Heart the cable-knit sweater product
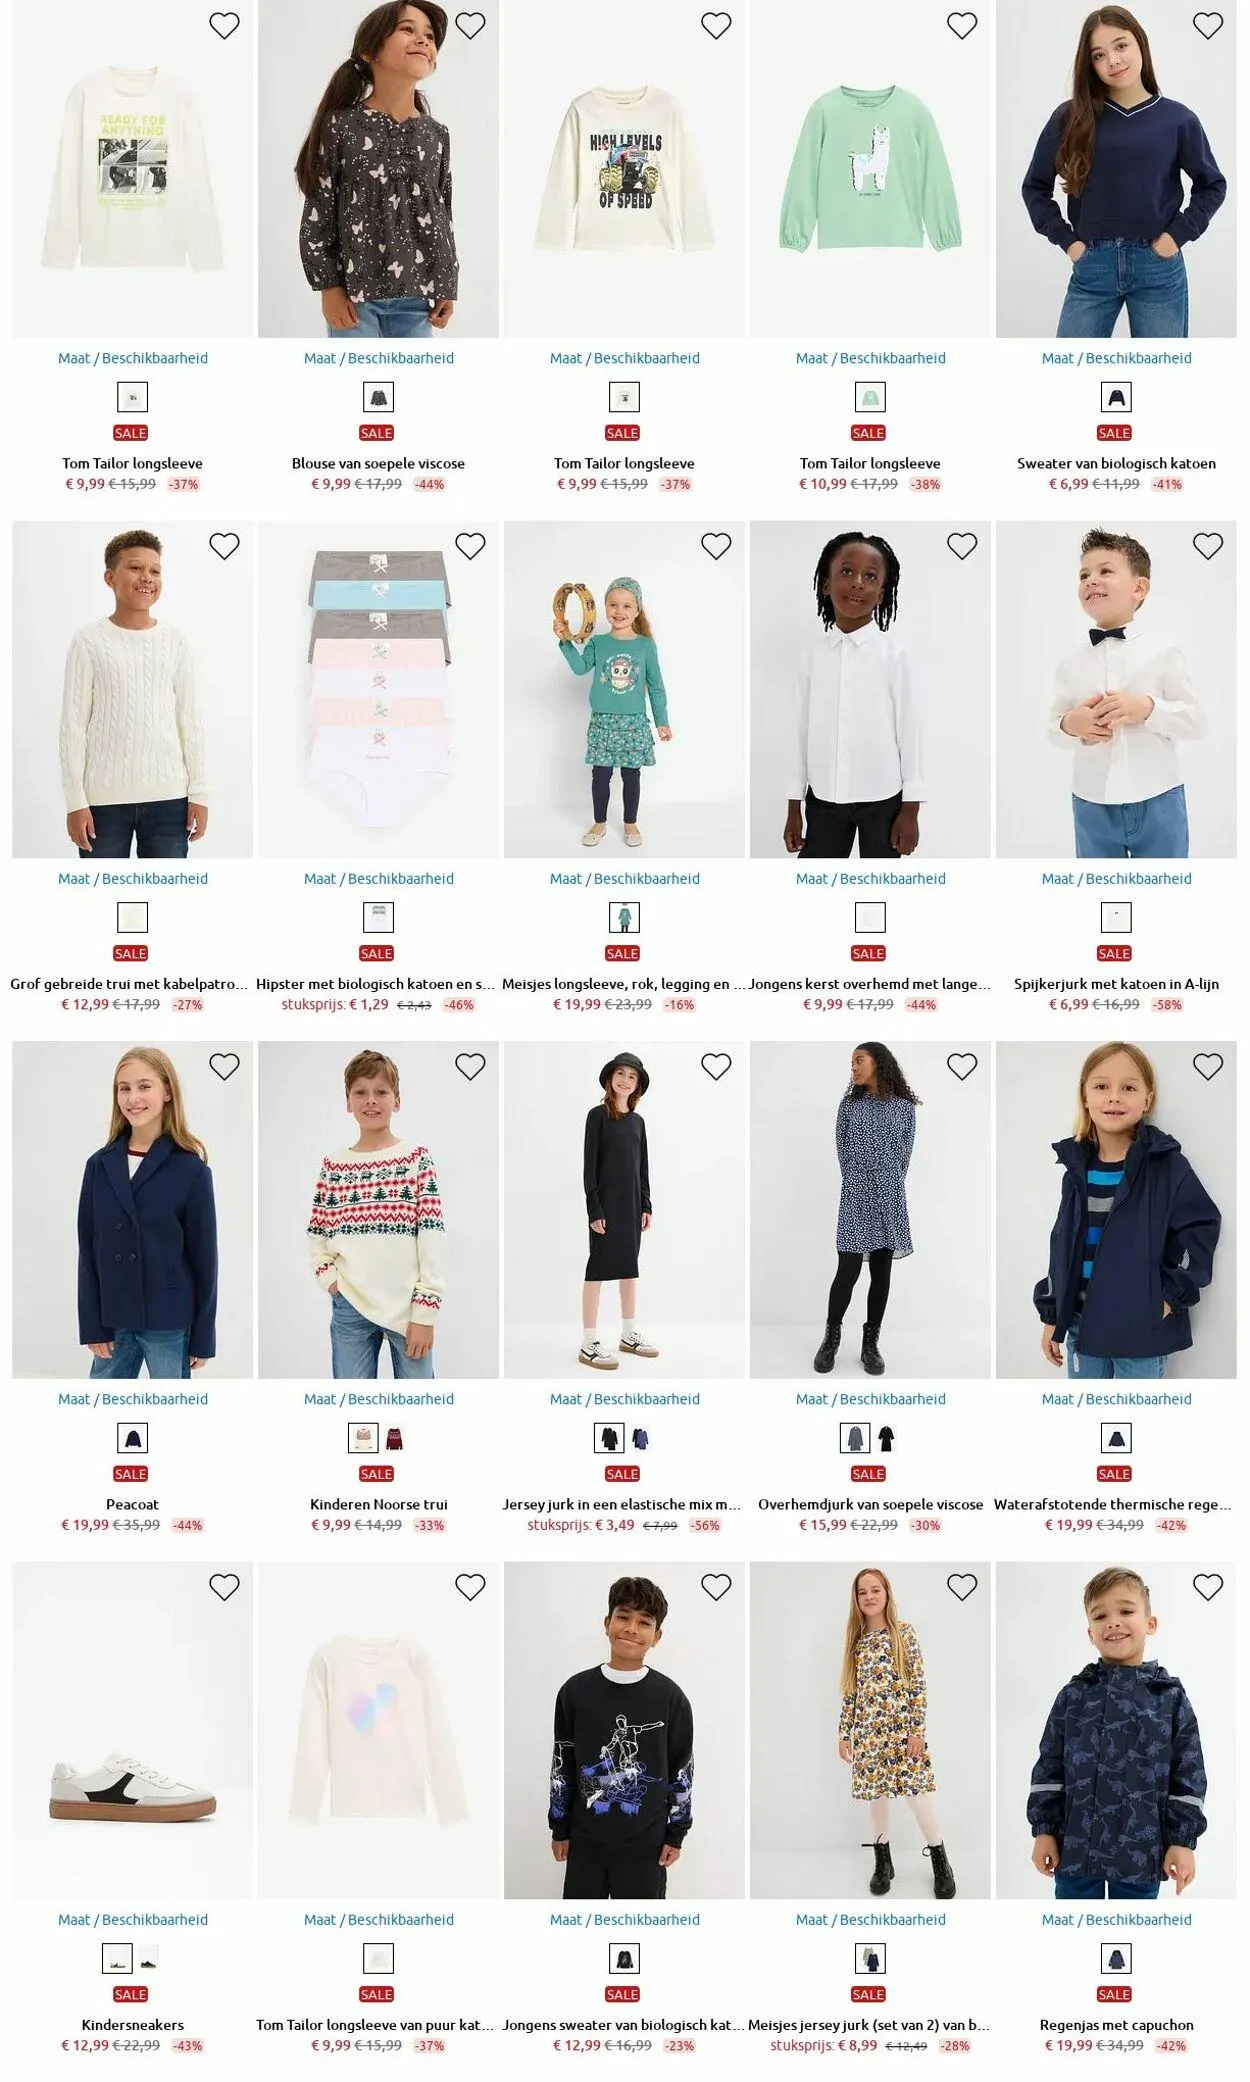The height and width of the screenshot is (2082, 1250). coord(224,546)
